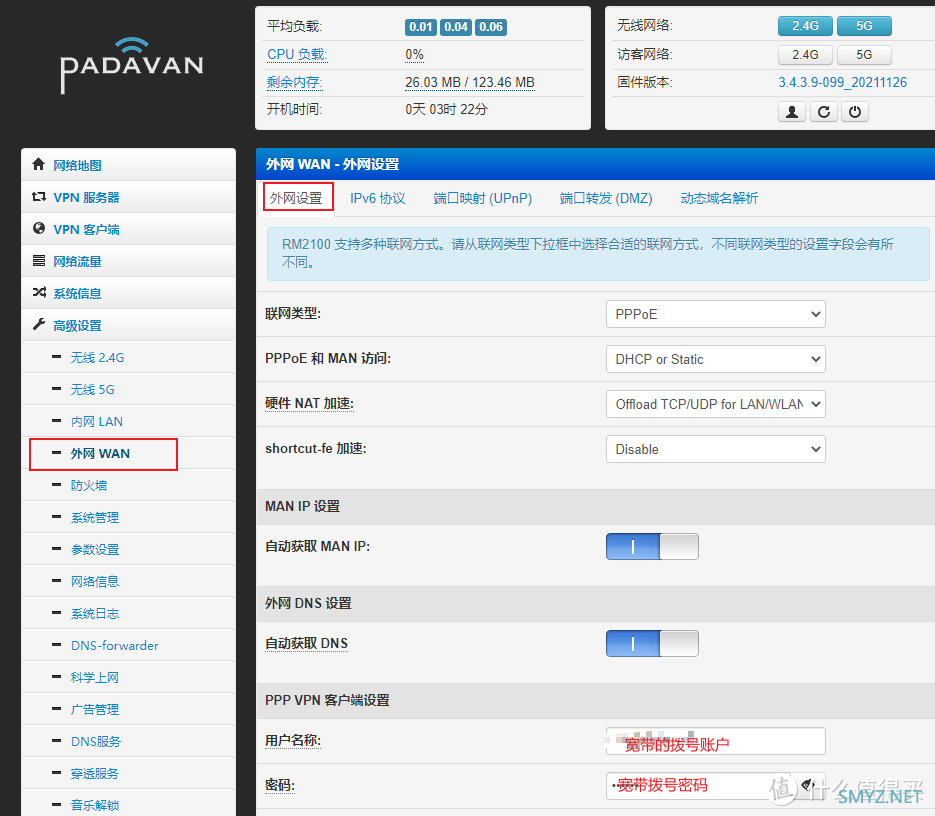This screenshot has width=935, height=816.
Task: Click the reboot refresh icon button
Action: pyautogui.click(x=823, y=112)
